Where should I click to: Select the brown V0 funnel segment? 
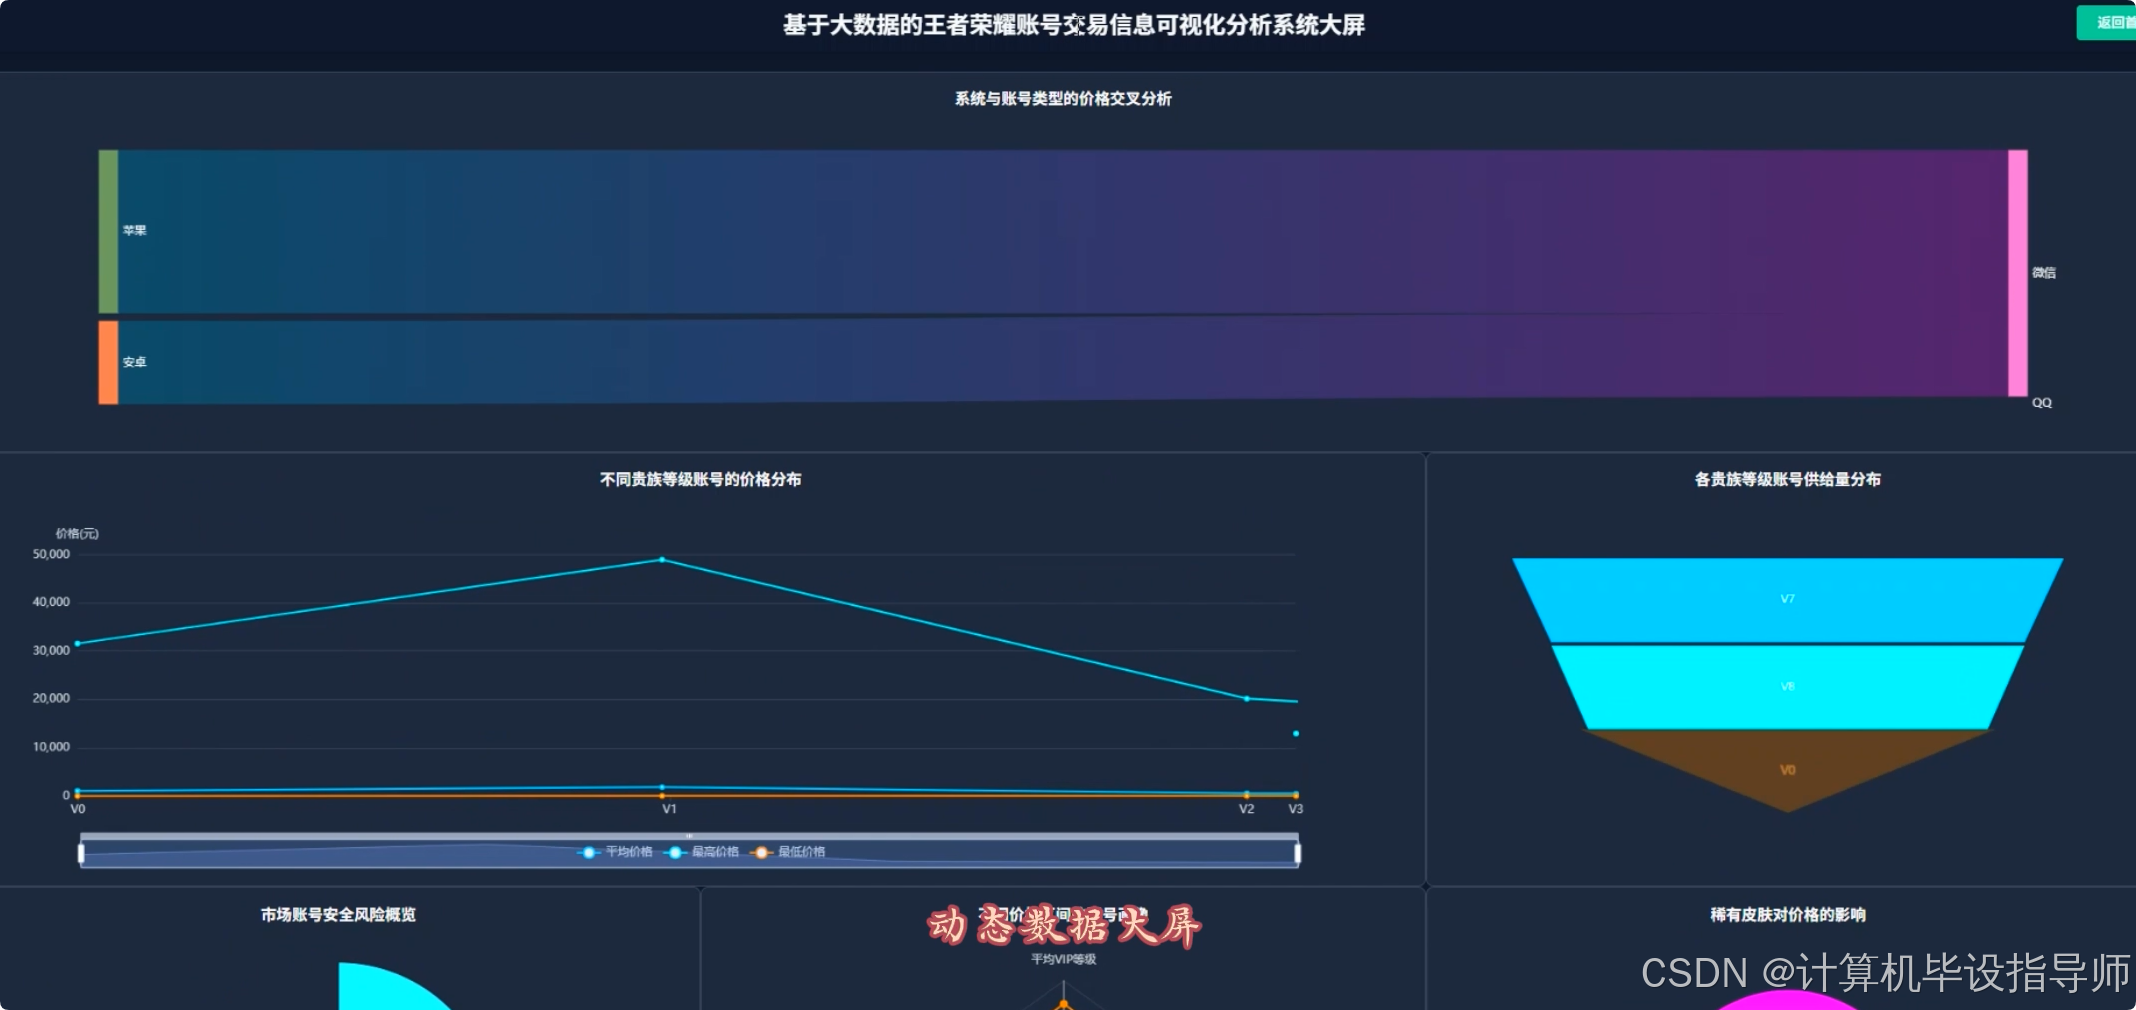tap(1787, 770)
